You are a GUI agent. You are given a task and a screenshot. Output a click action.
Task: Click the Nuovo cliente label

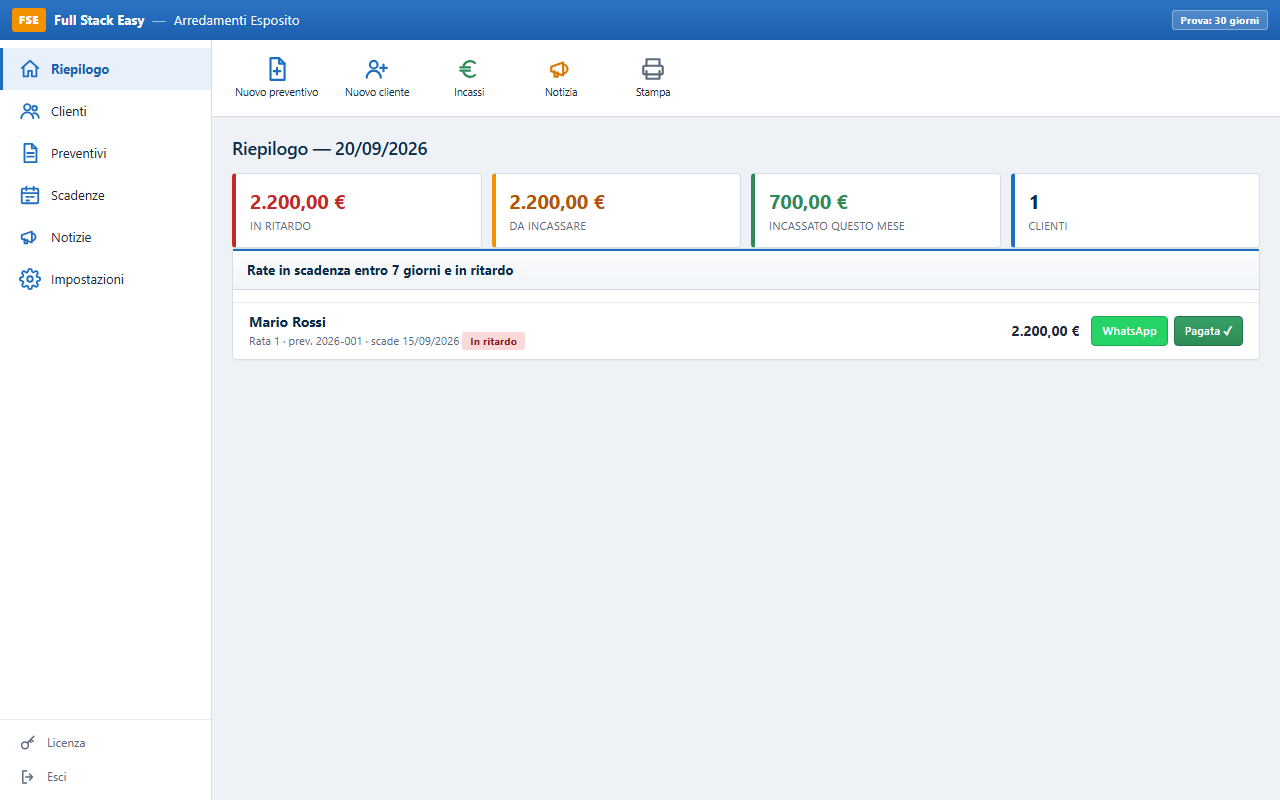(377, 92)
